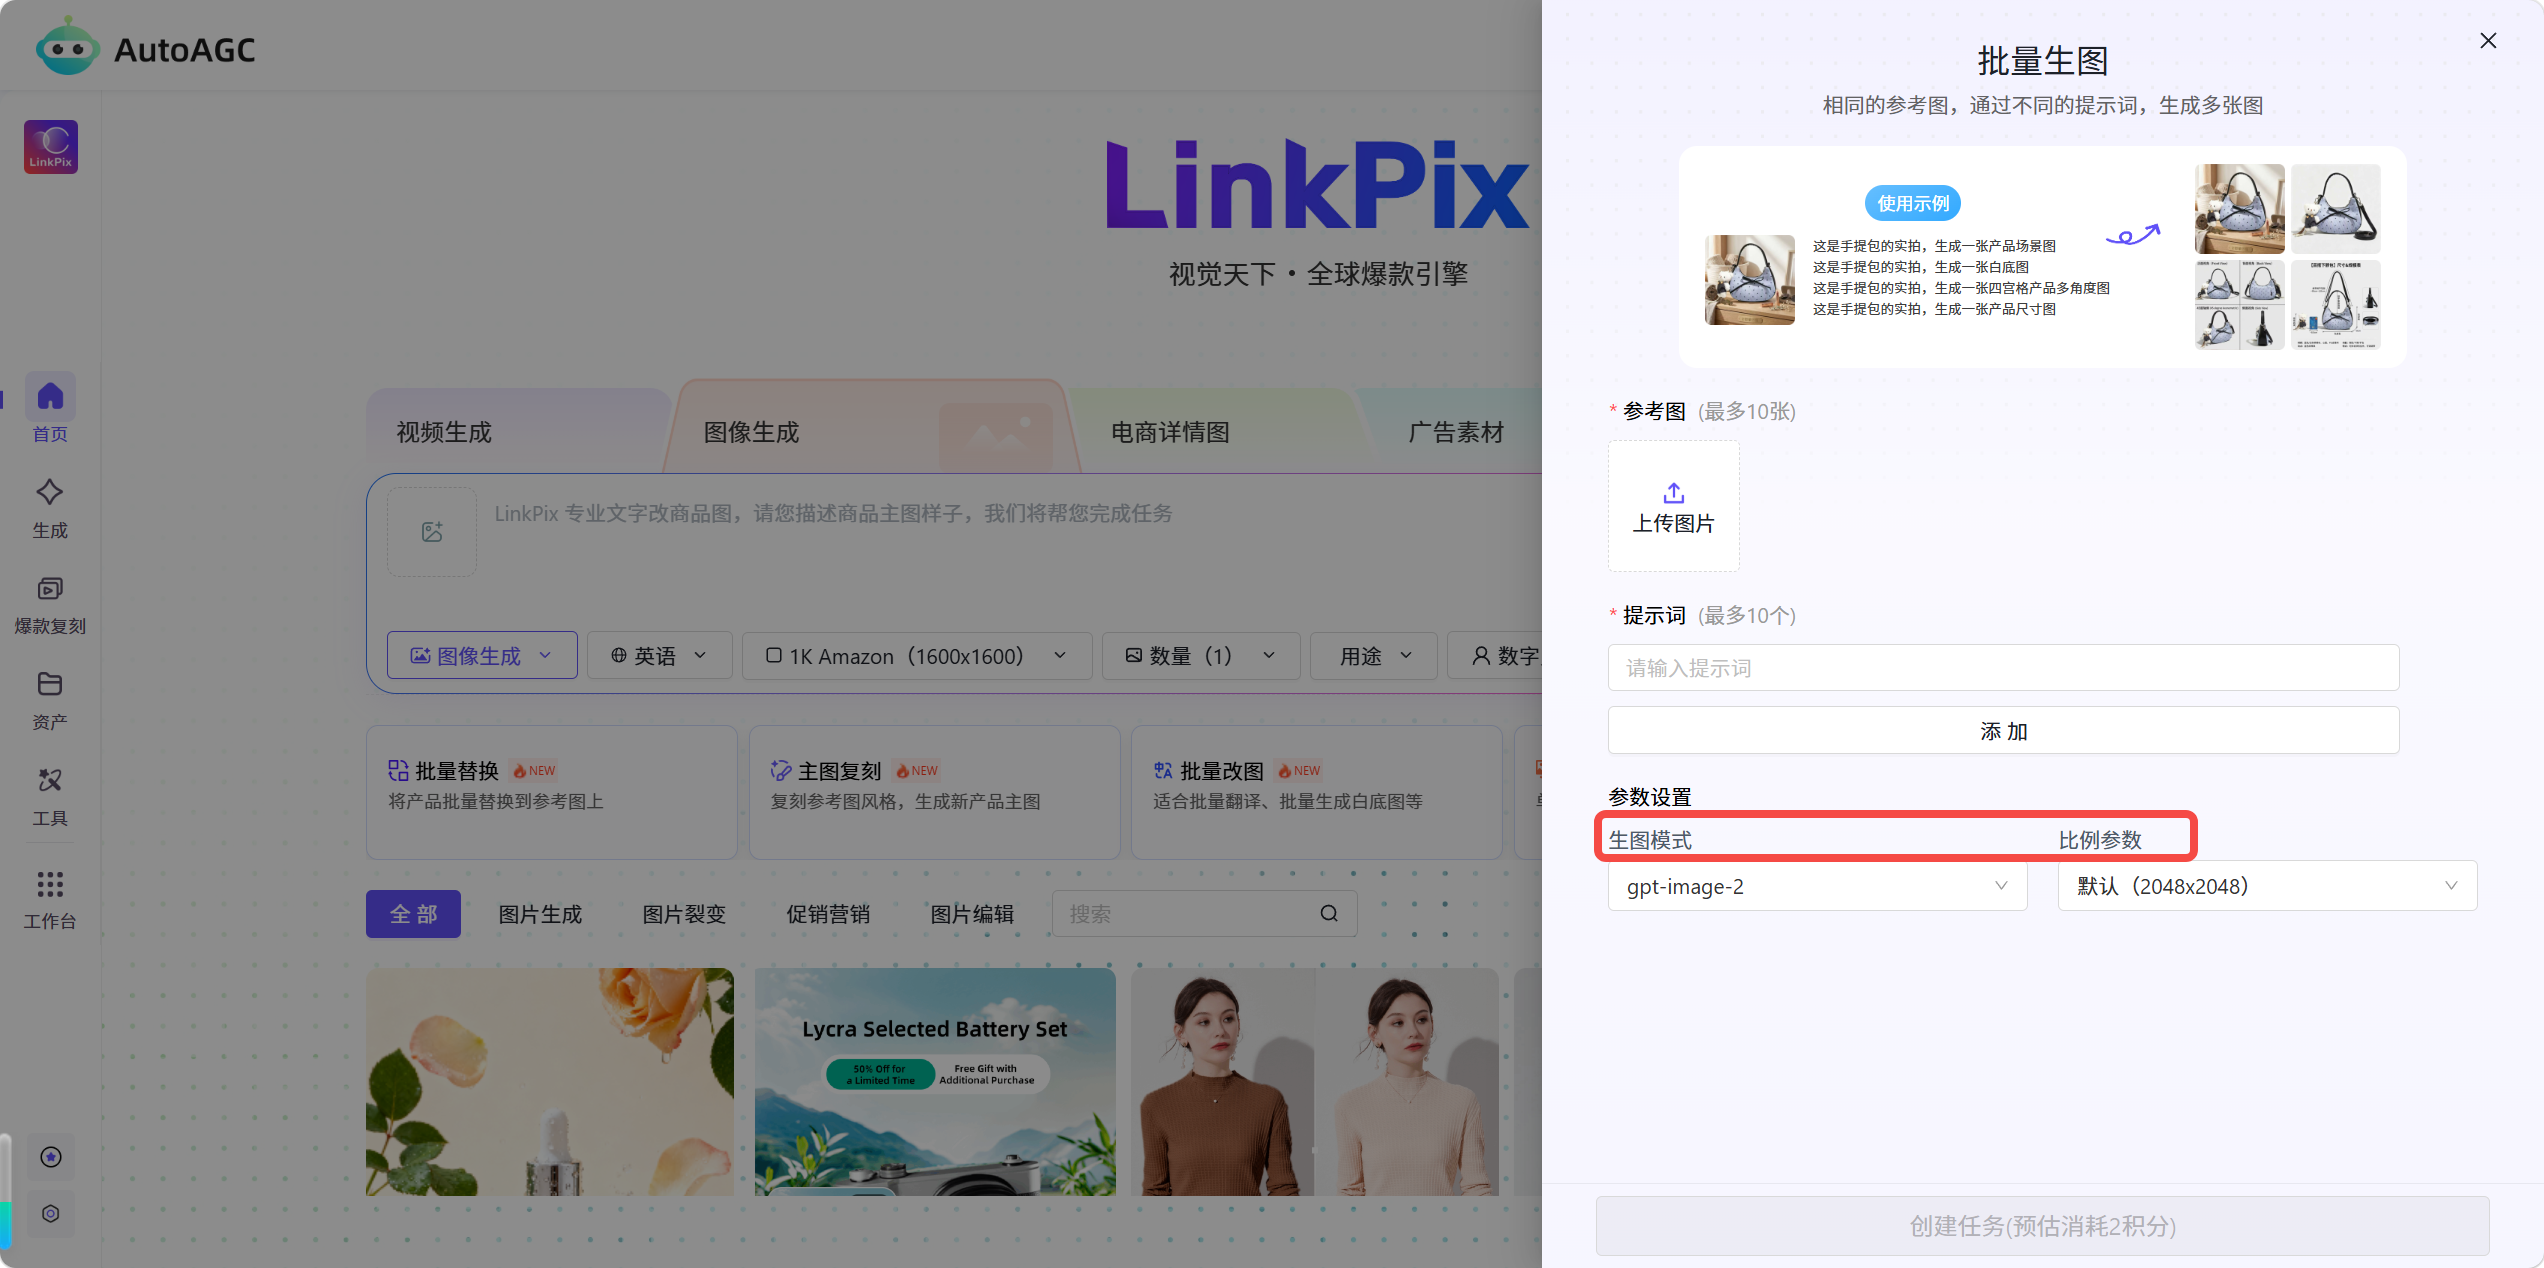Click the flame NEW badge on 批量替换
Image resolution: width=2544 pixels, height=1268 pixels.
534,770
